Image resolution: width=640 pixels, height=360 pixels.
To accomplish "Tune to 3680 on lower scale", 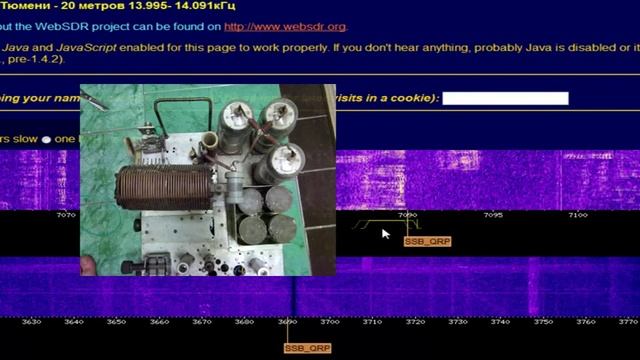I will click(x=244, y=322).
